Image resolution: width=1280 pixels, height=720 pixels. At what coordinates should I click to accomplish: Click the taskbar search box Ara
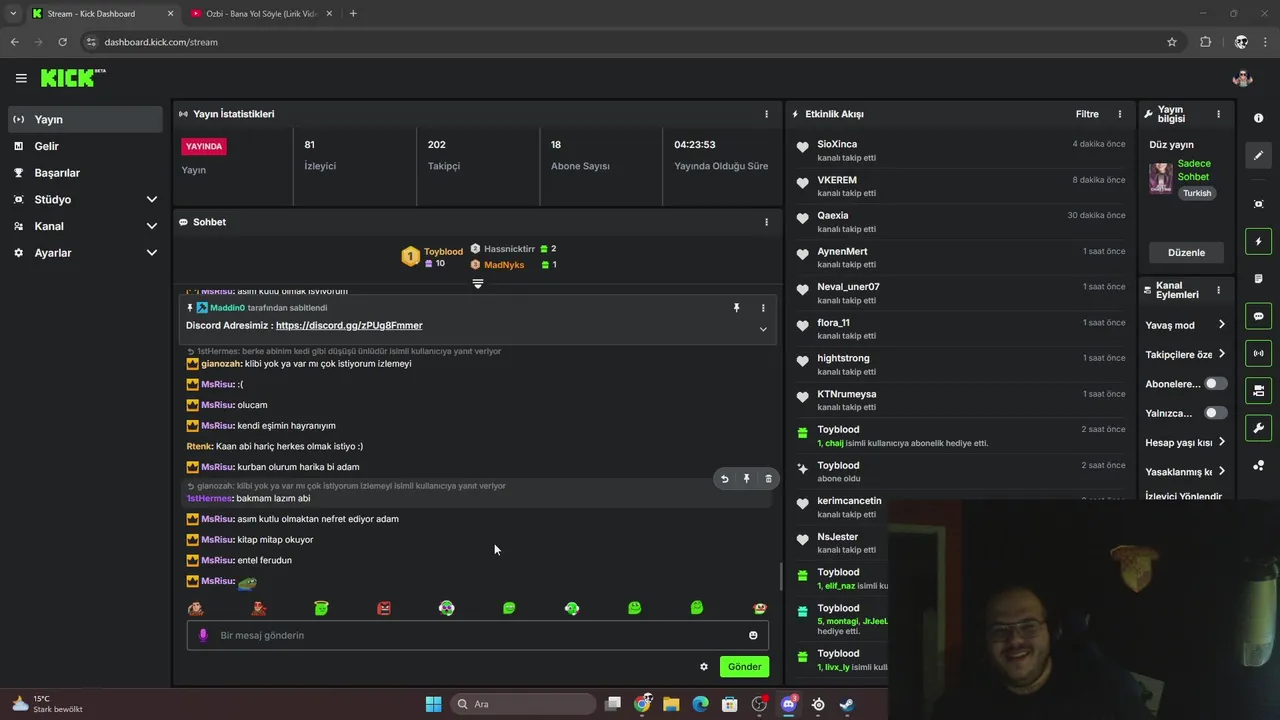click(x=522, y=704)
